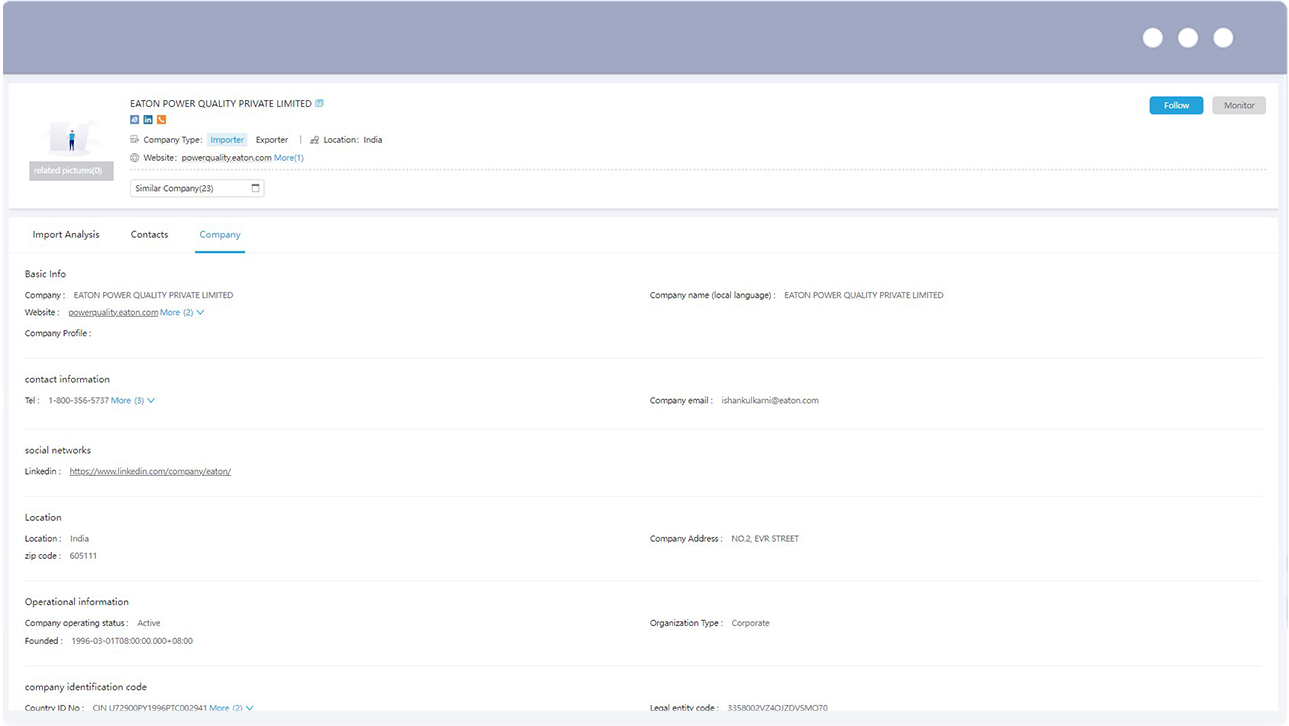Viewport: 1289px width, 726px height.
Task: Click the Monitor button
Action: pos(1239,105)
